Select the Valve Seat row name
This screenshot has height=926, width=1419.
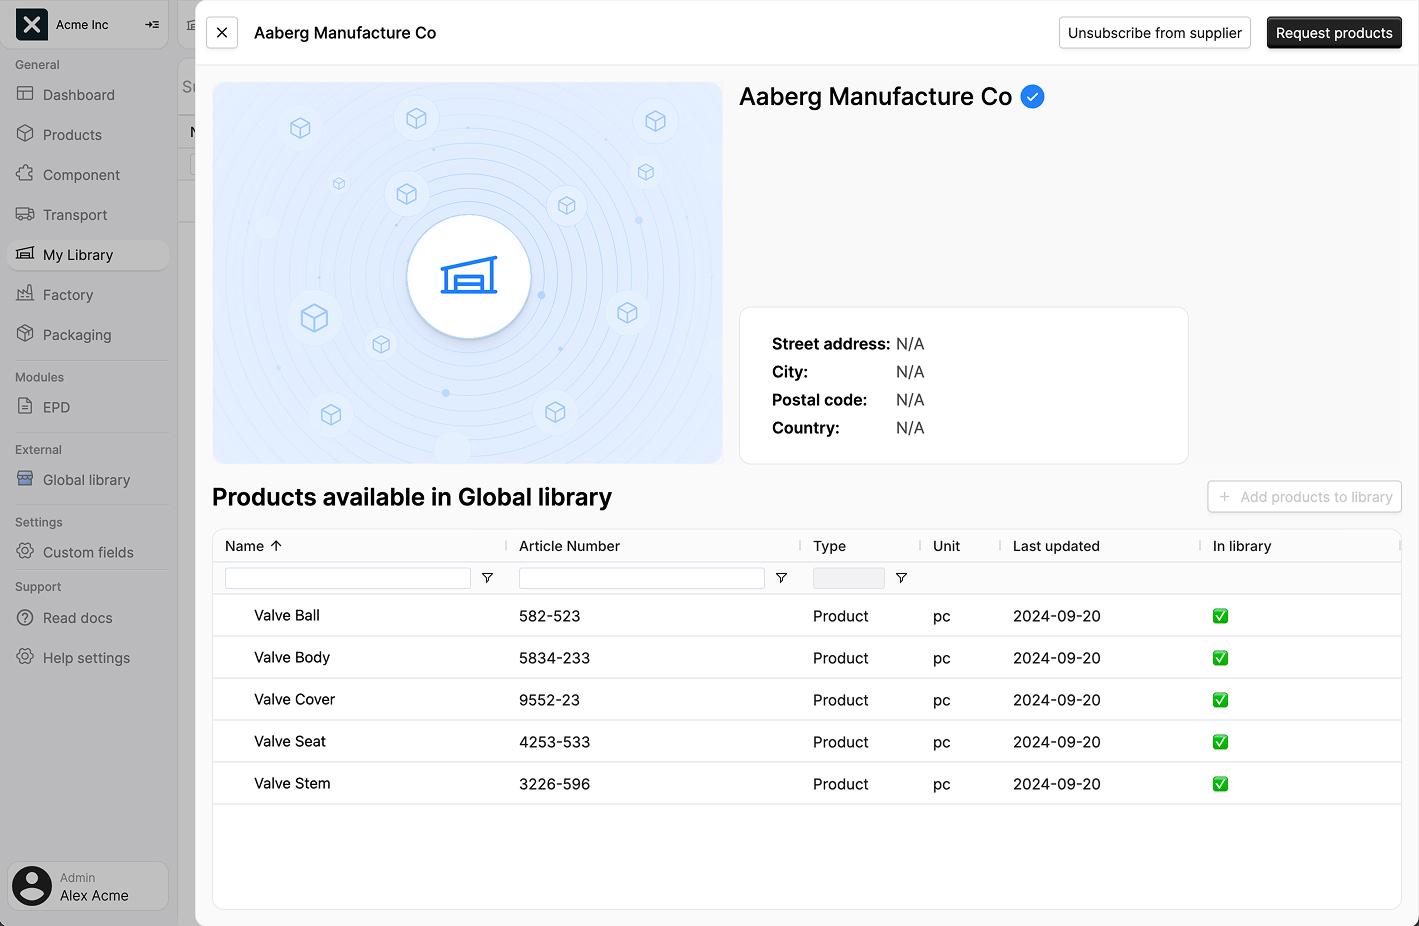click(x=290, y=741)
